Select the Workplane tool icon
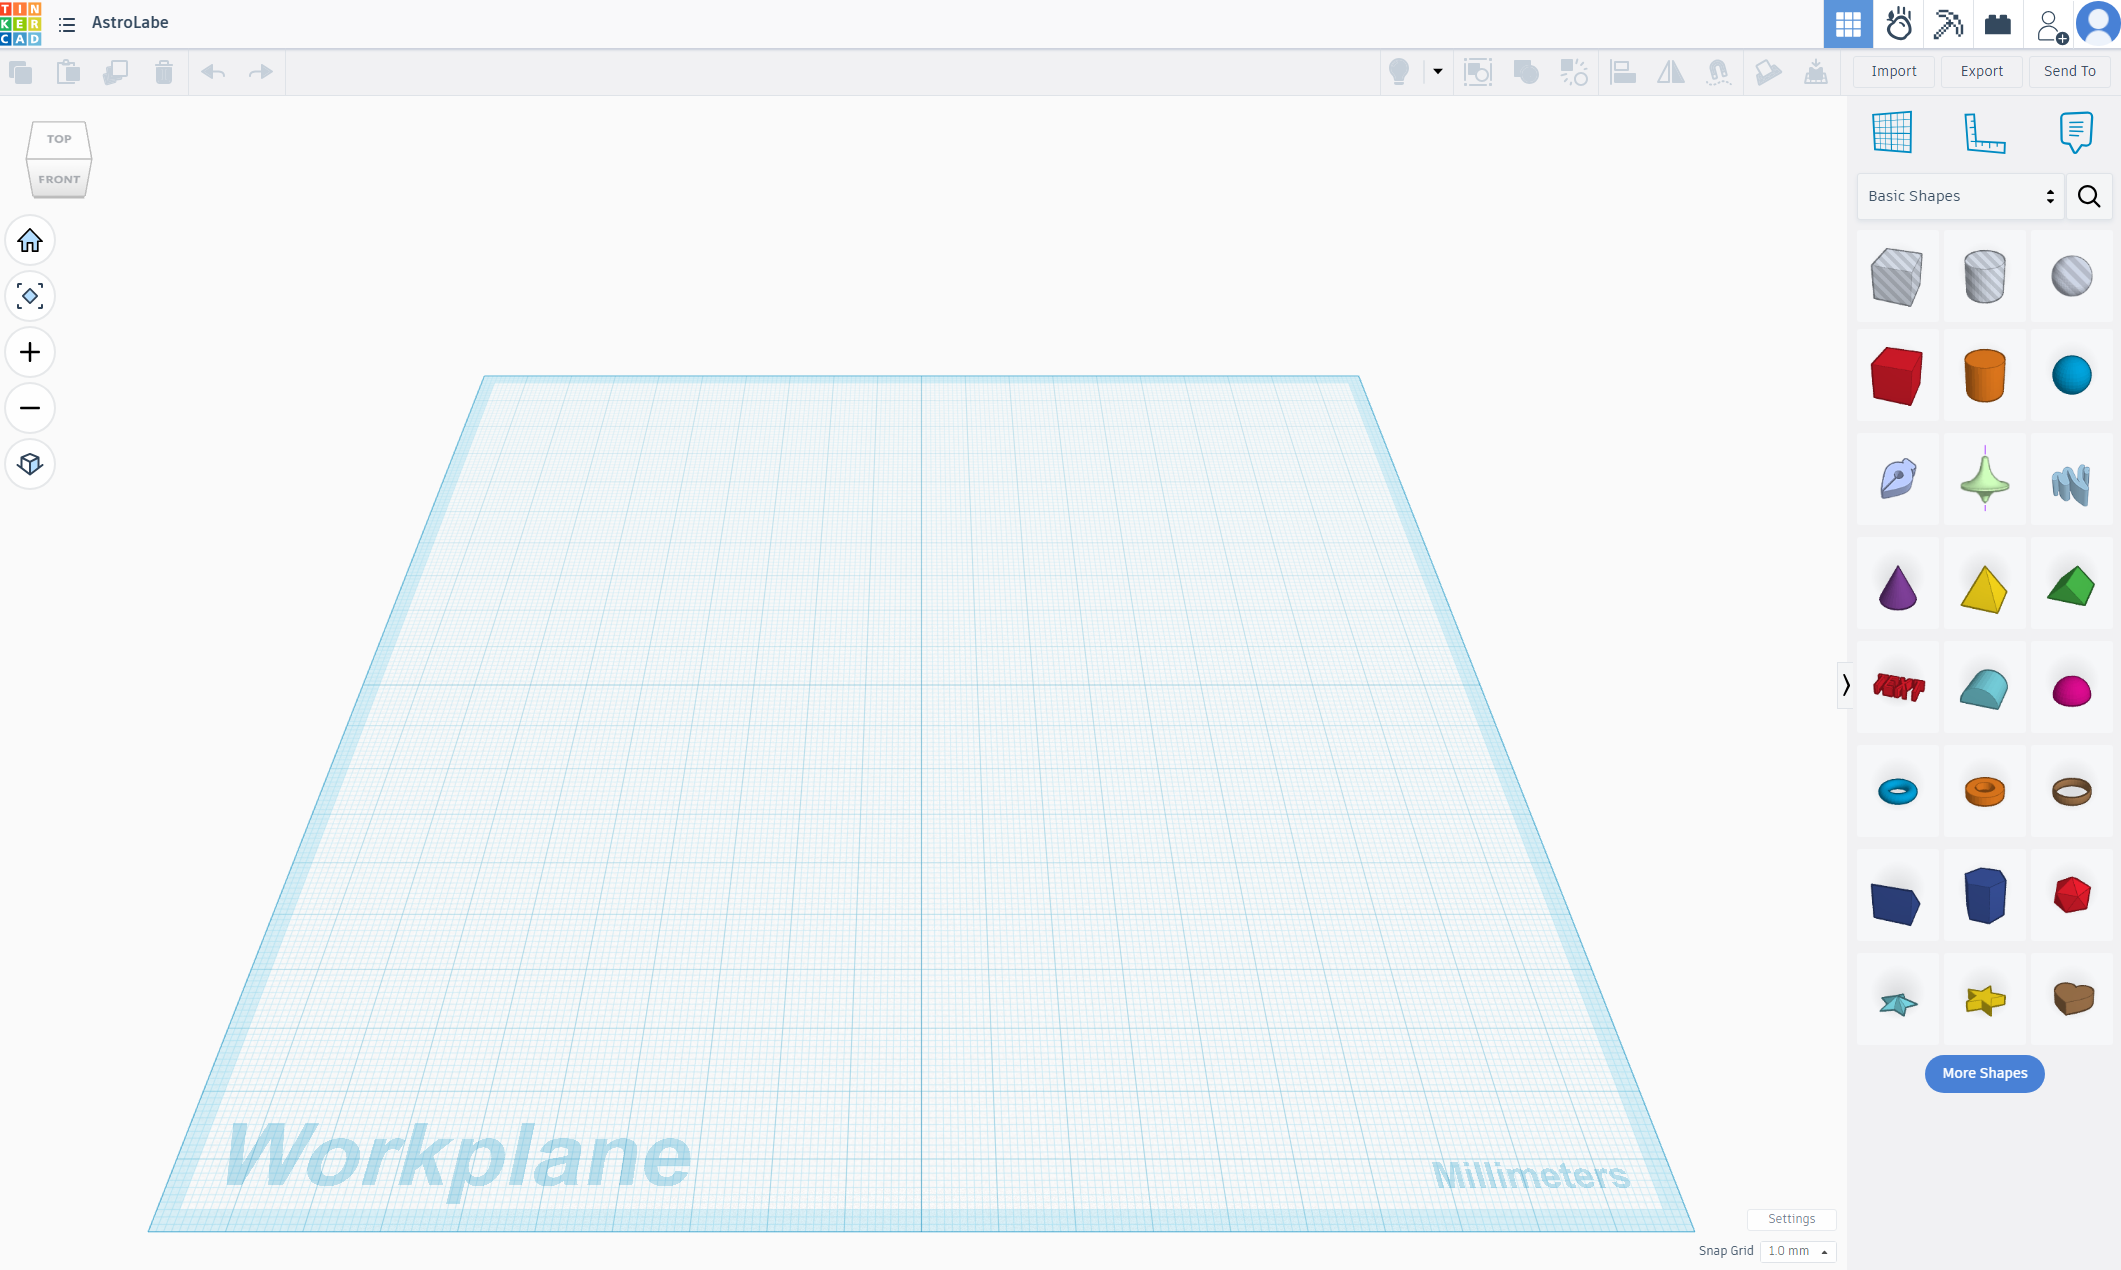This screenshot has height=1270, width=2121. (1892, 132)
